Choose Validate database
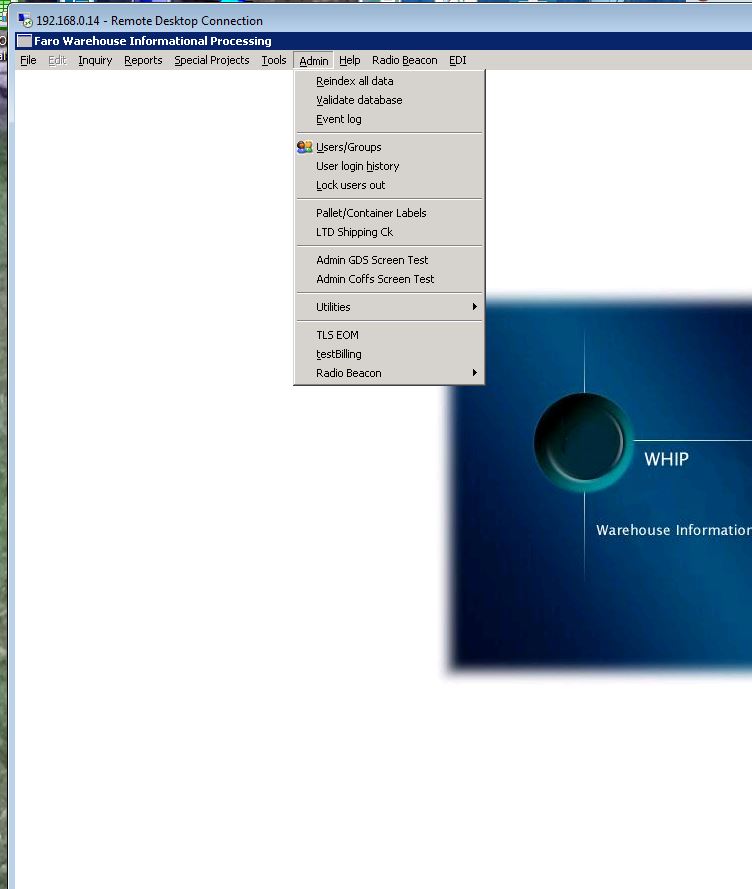This screenshot has width=752, height=889. tap(389, 100)
